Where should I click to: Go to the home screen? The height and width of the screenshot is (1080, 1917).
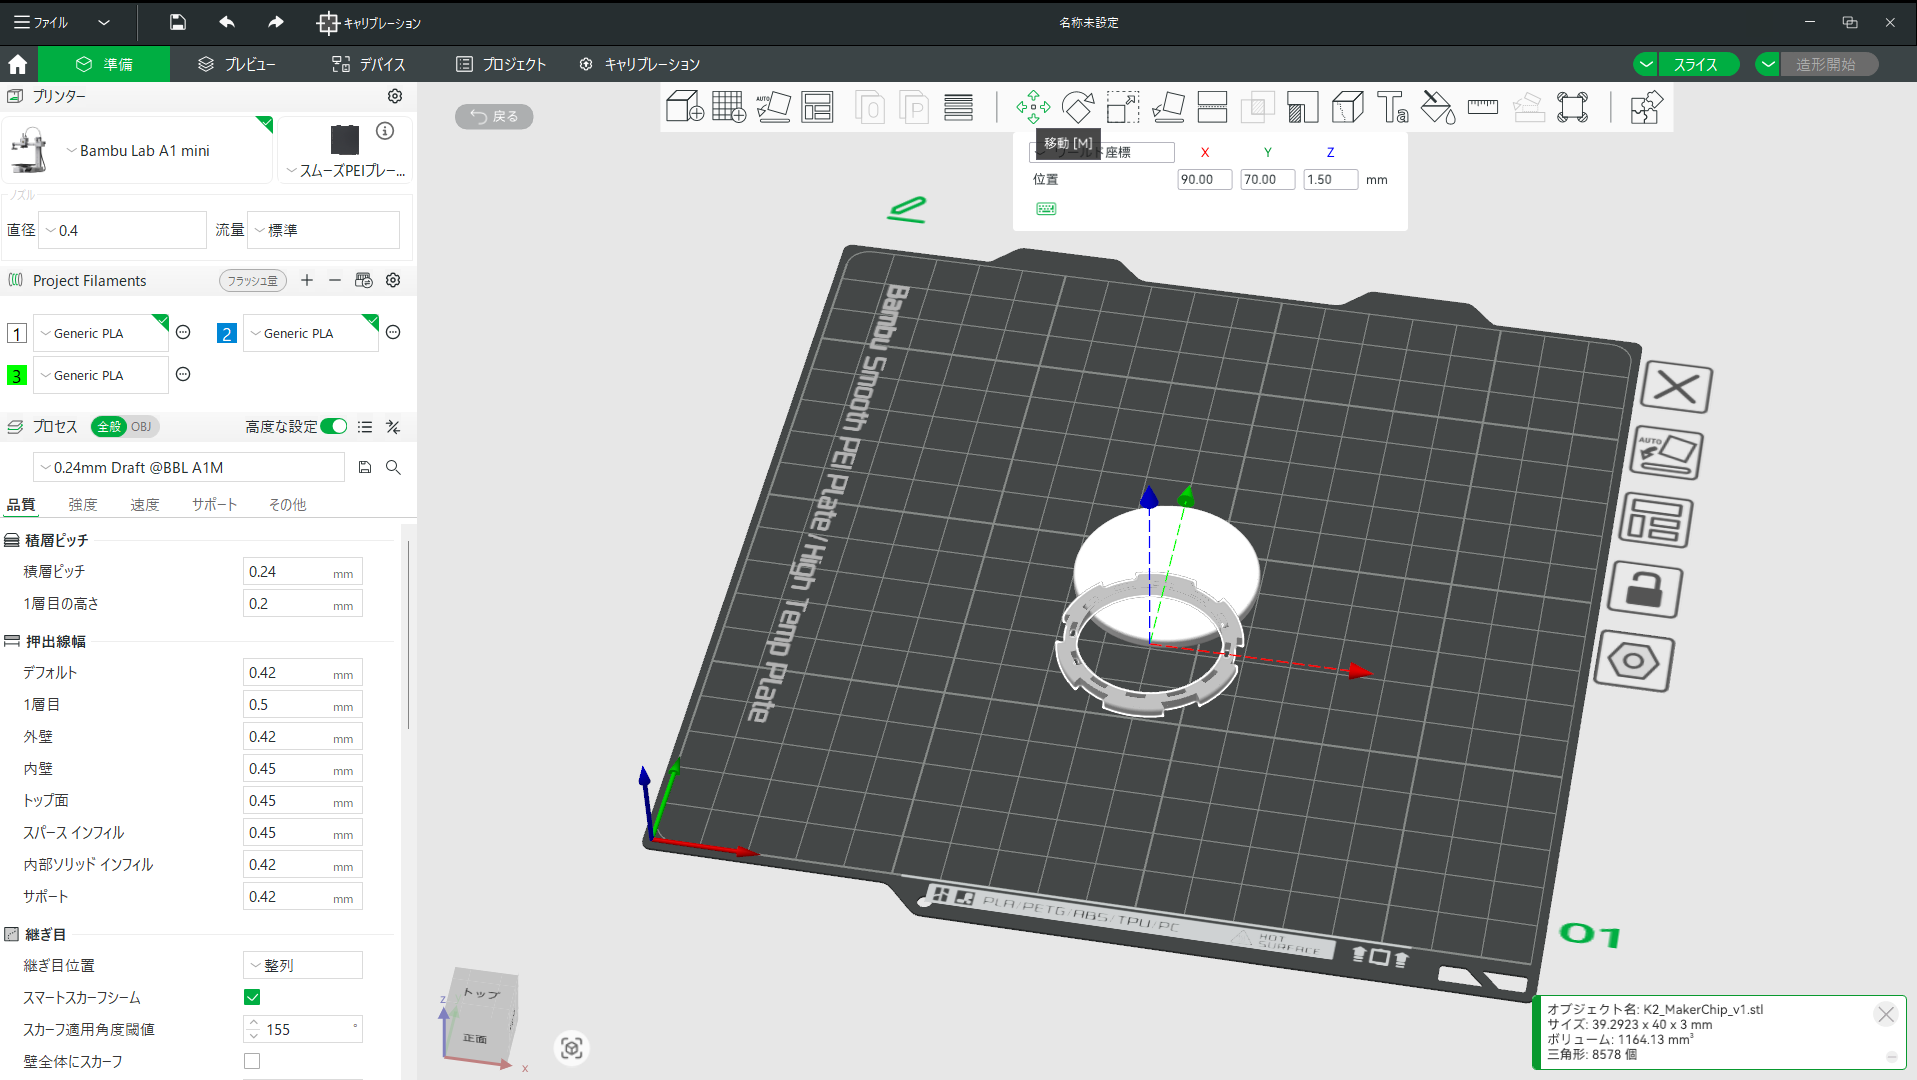(x=18, y=65)
